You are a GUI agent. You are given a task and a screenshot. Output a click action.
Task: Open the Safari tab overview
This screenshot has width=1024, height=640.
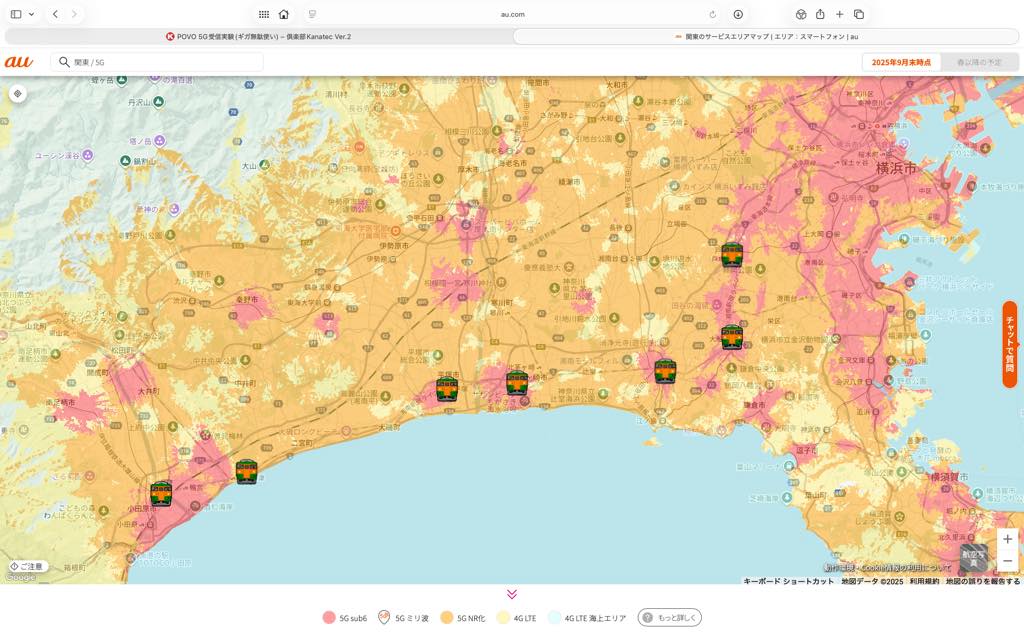[x=859, y=14]
